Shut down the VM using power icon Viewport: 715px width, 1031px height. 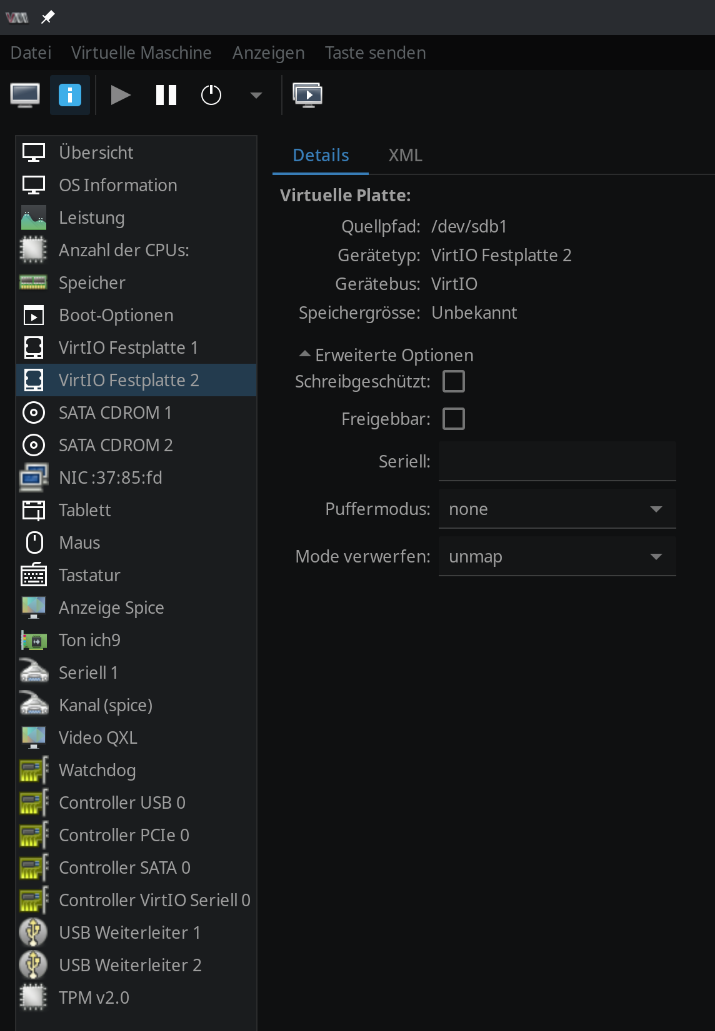tap(210, 95)
